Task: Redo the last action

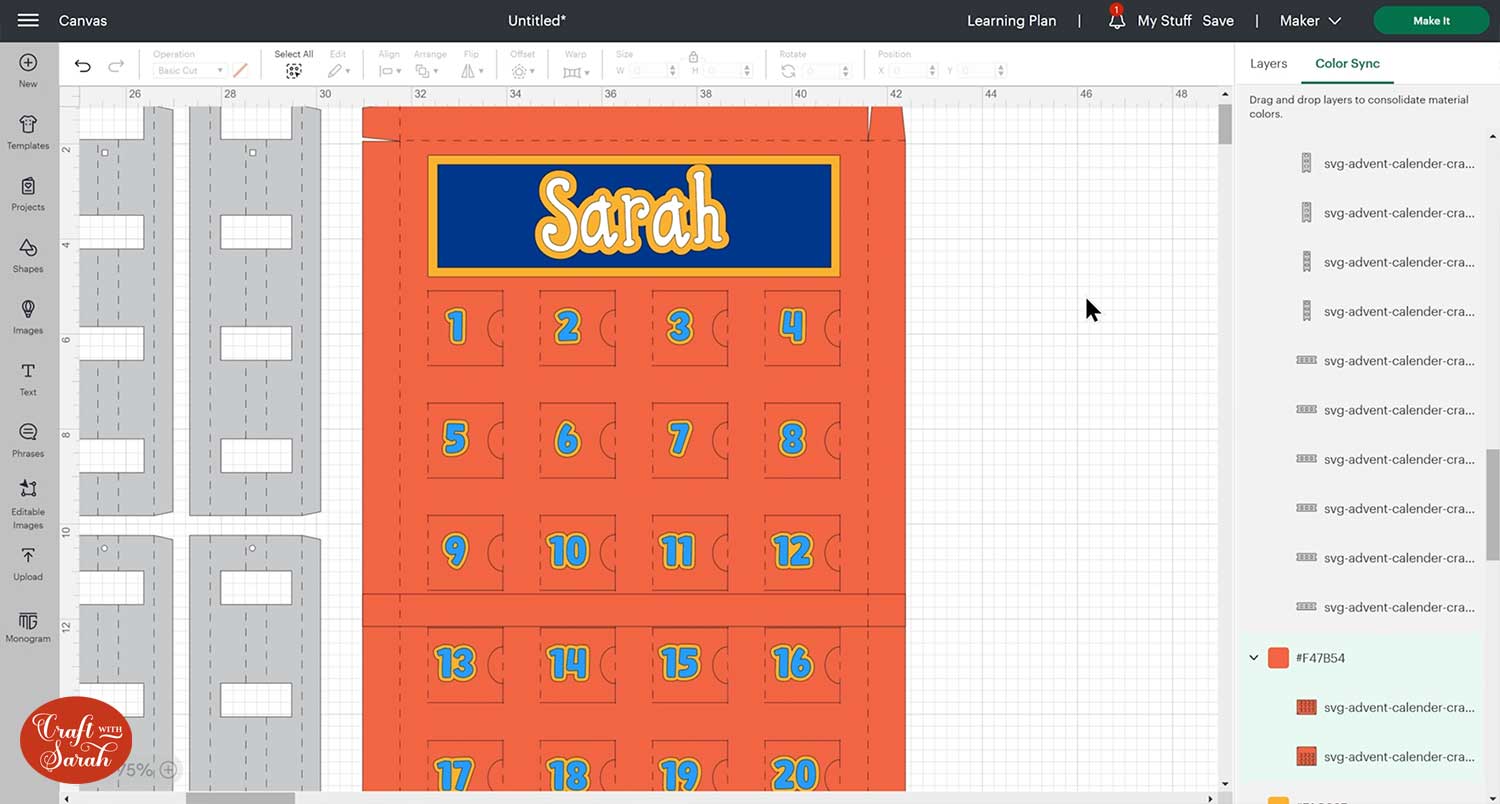Action: coord(116,67)
